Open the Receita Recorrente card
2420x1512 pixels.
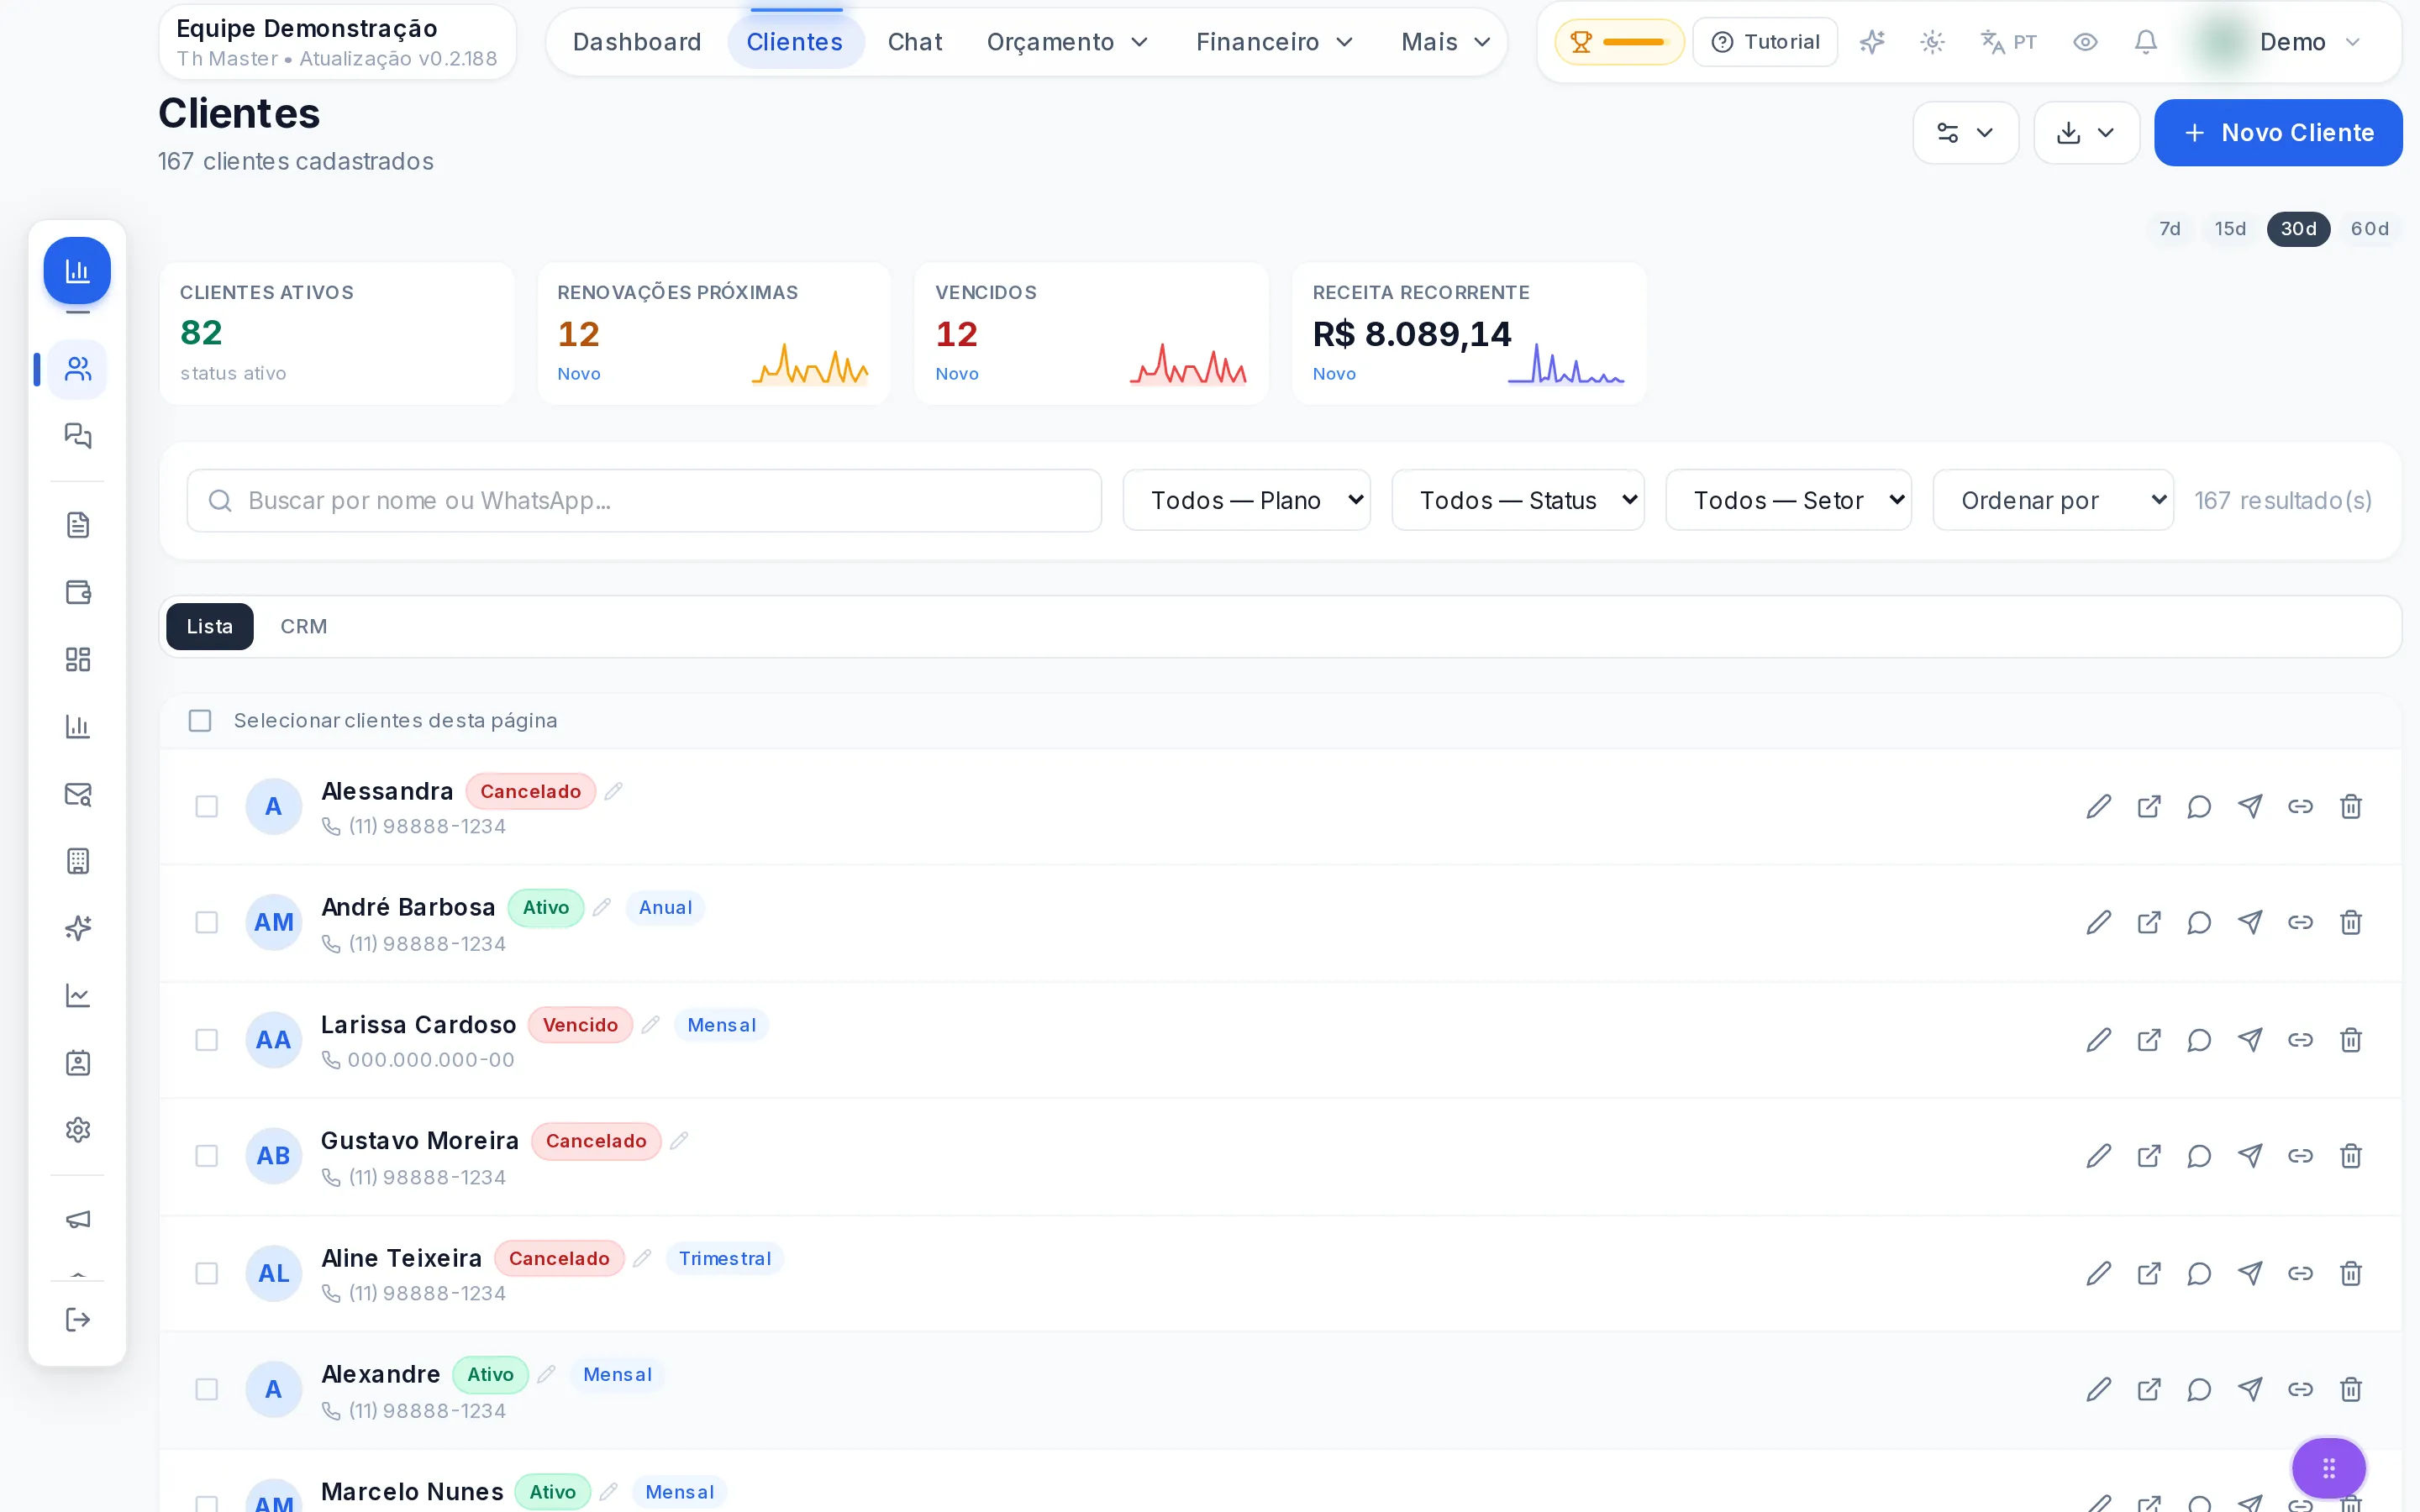click(1469, 334)
